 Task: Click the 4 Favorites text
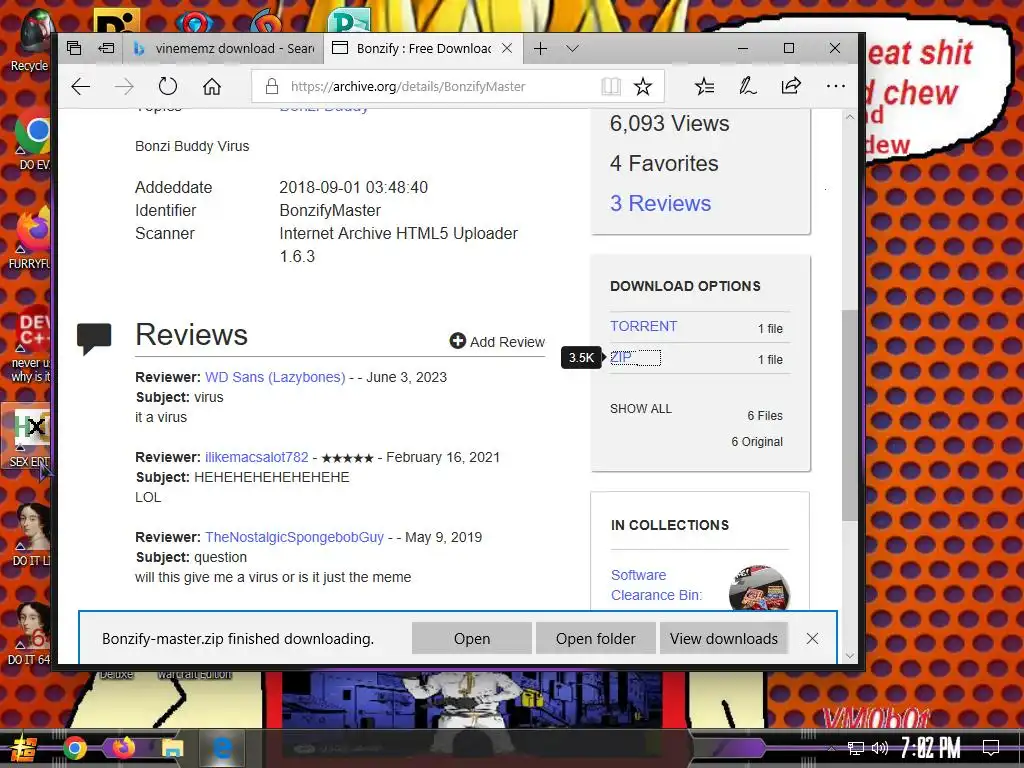[x=664, y=163]
